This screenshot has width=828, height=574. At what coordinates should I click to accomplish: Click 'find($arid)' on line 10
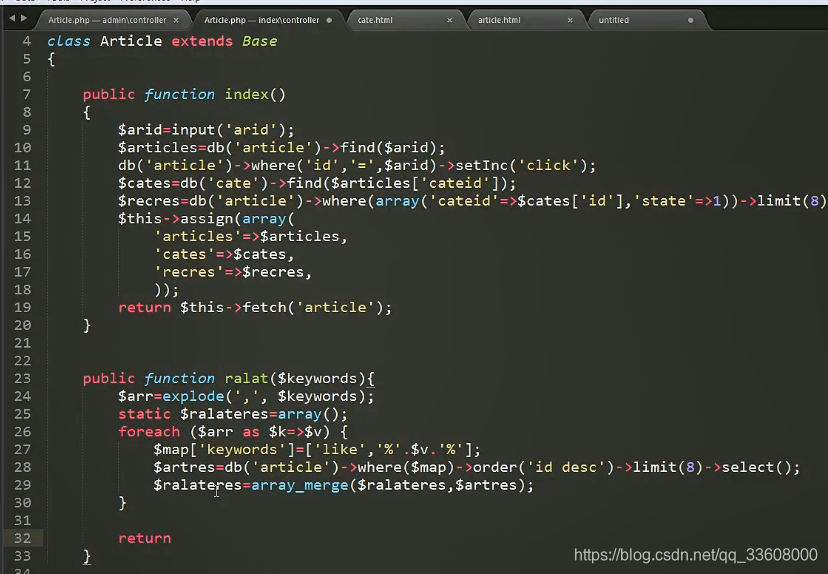click(388, 148)
